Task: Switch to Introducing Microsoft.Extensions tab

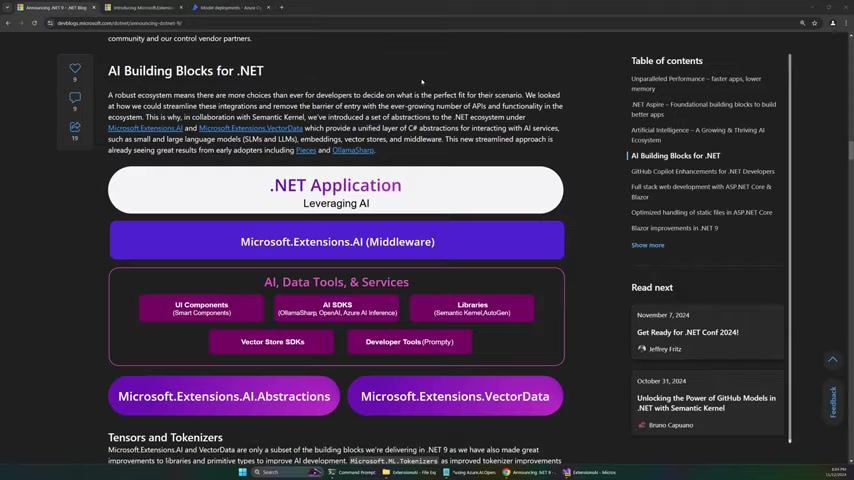Action: (x=144, y=8)
